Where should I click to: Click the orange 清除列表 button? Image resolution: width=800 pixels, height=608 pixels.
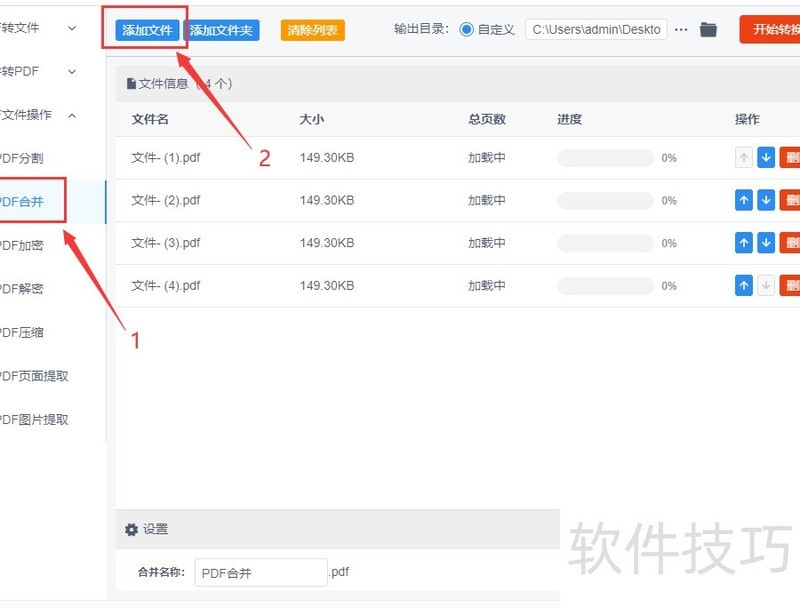coord(313,30)
